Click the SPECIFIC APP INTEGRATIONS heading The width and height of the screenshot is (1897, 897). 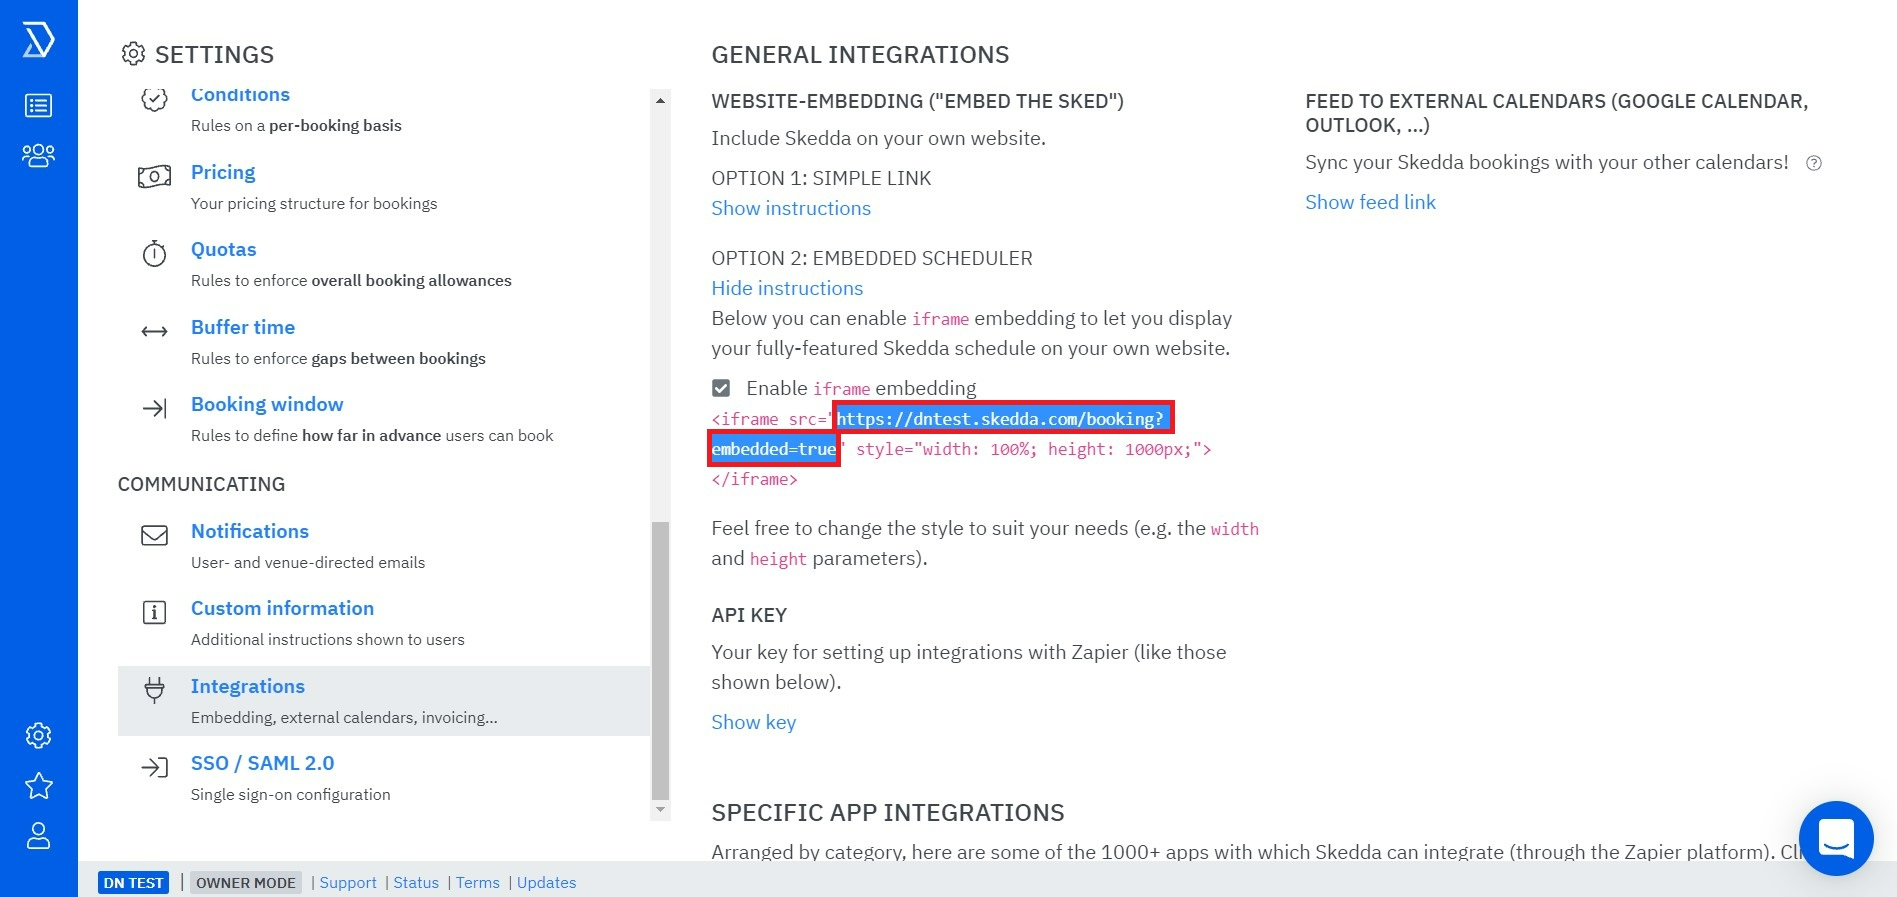tap(888, 813)
